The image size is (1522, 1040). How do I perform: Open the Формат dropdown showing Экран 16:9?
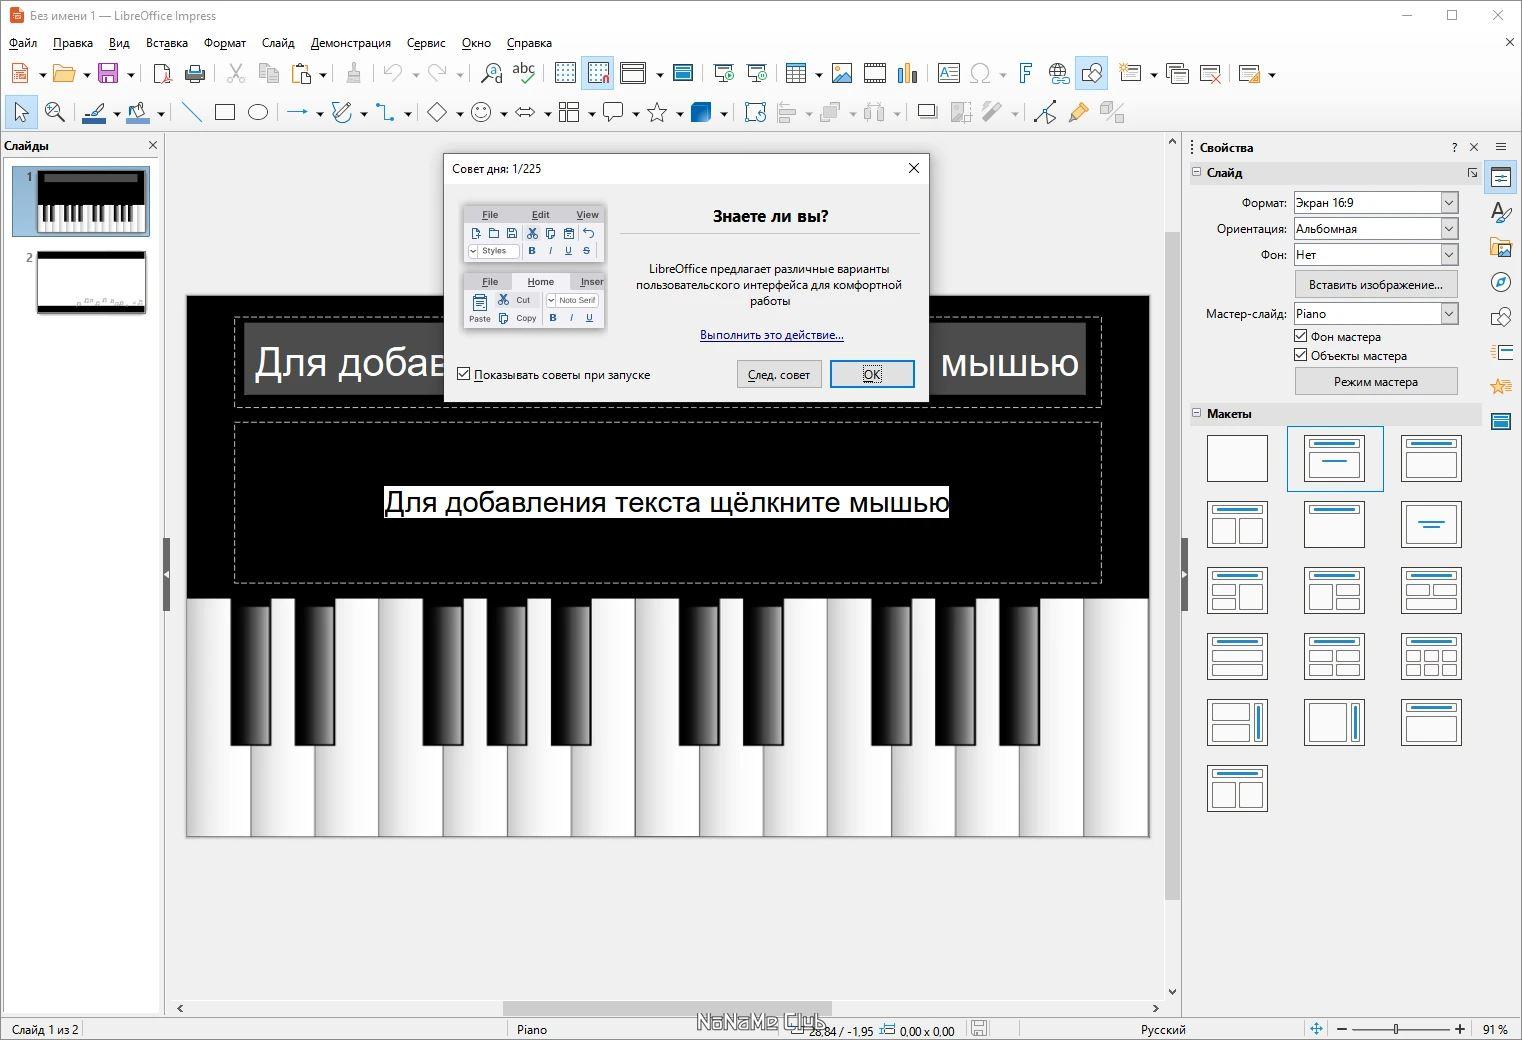(1376, 203)
